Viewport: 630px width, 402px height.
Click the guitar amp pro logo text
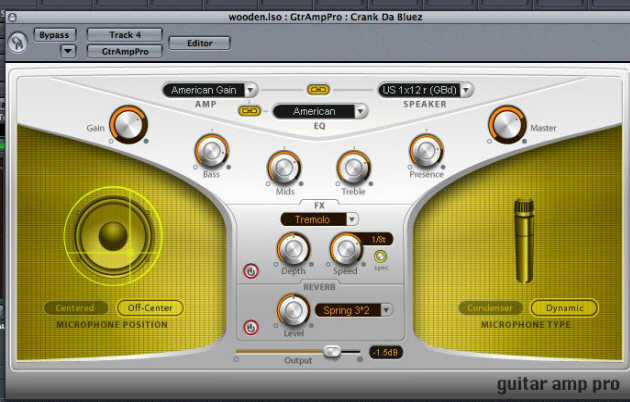tap(558, 385)
